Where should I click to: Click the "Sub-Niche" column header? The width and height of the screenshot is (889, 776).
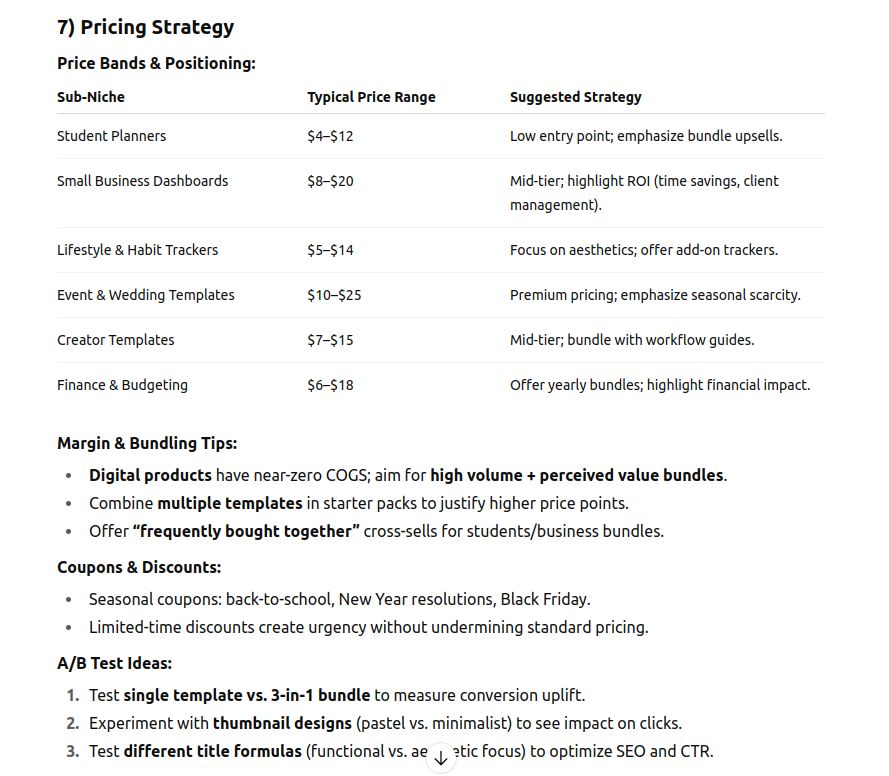point(91,97)
